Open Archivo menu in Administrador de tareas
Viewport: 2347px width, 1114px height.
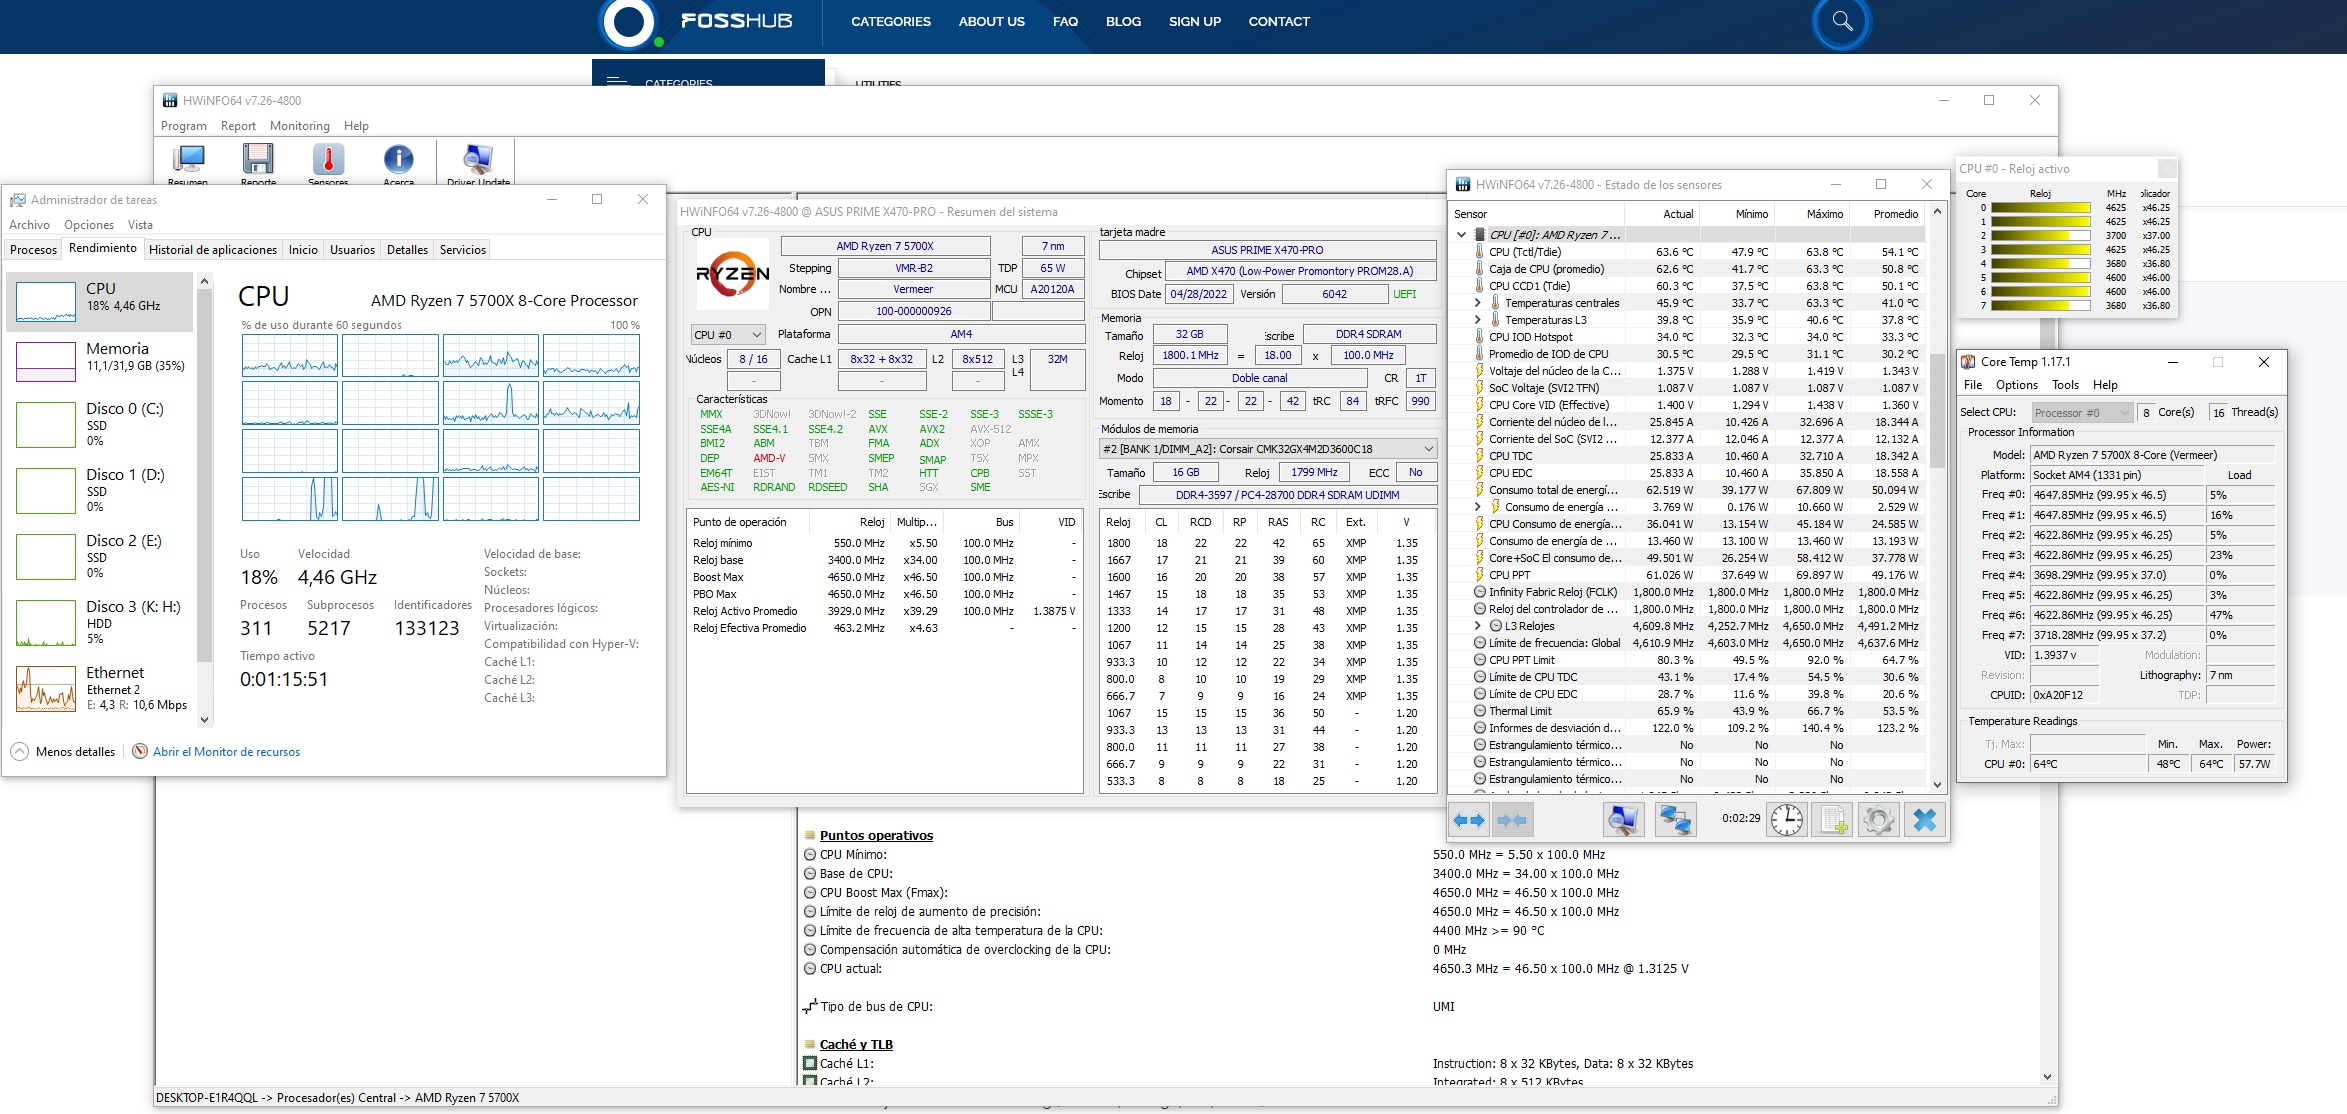[29, 225]
